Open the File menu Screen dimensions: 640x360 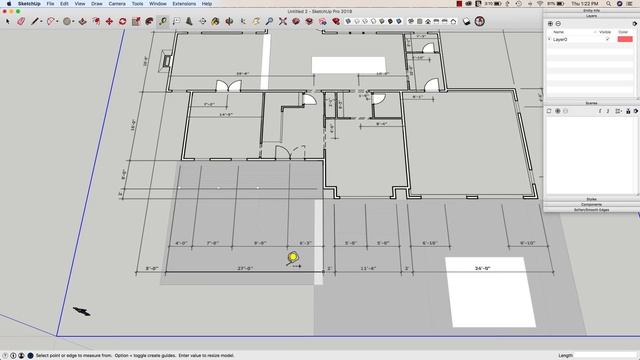pos(50,4)
